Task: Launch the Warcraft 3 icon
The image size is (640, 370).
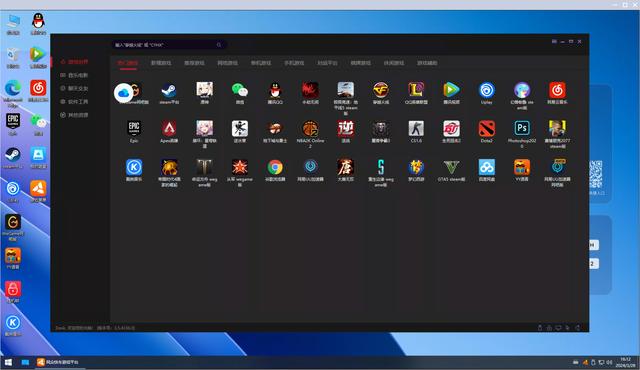Action: 381,129
